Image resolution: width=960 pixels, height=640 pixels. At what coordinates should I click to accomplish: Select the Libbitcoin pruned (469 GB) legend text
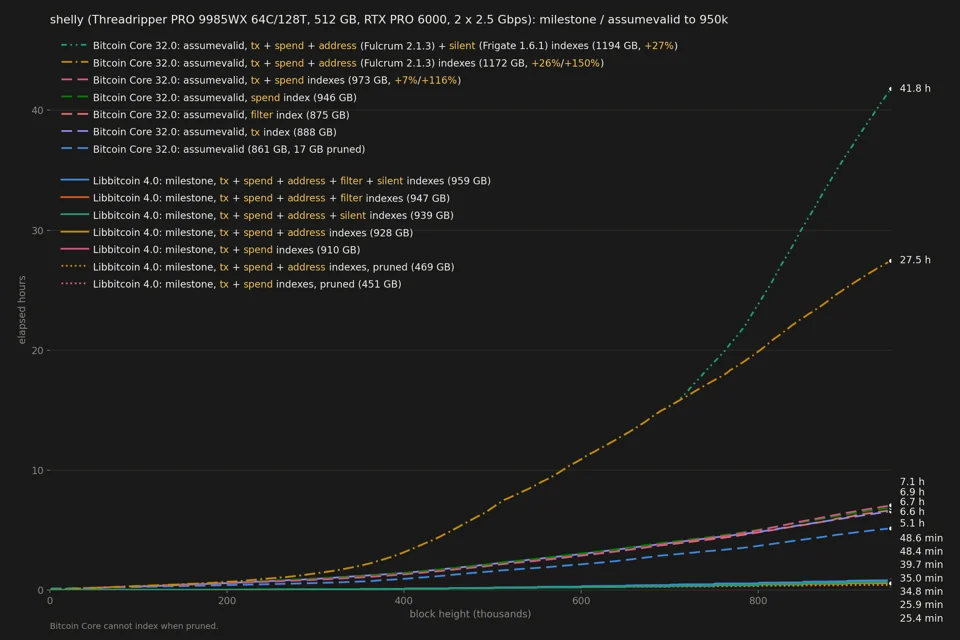click(274, 267)
